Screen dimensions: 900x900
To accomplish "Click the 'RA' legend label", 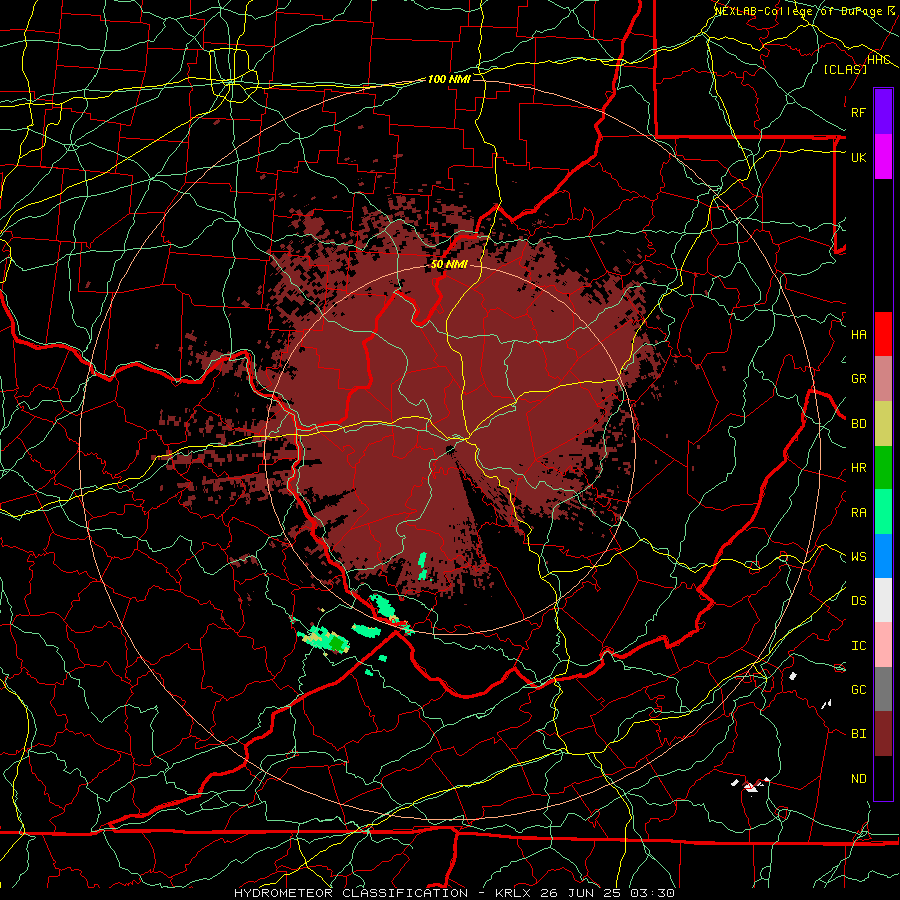I will pos(859,513).
